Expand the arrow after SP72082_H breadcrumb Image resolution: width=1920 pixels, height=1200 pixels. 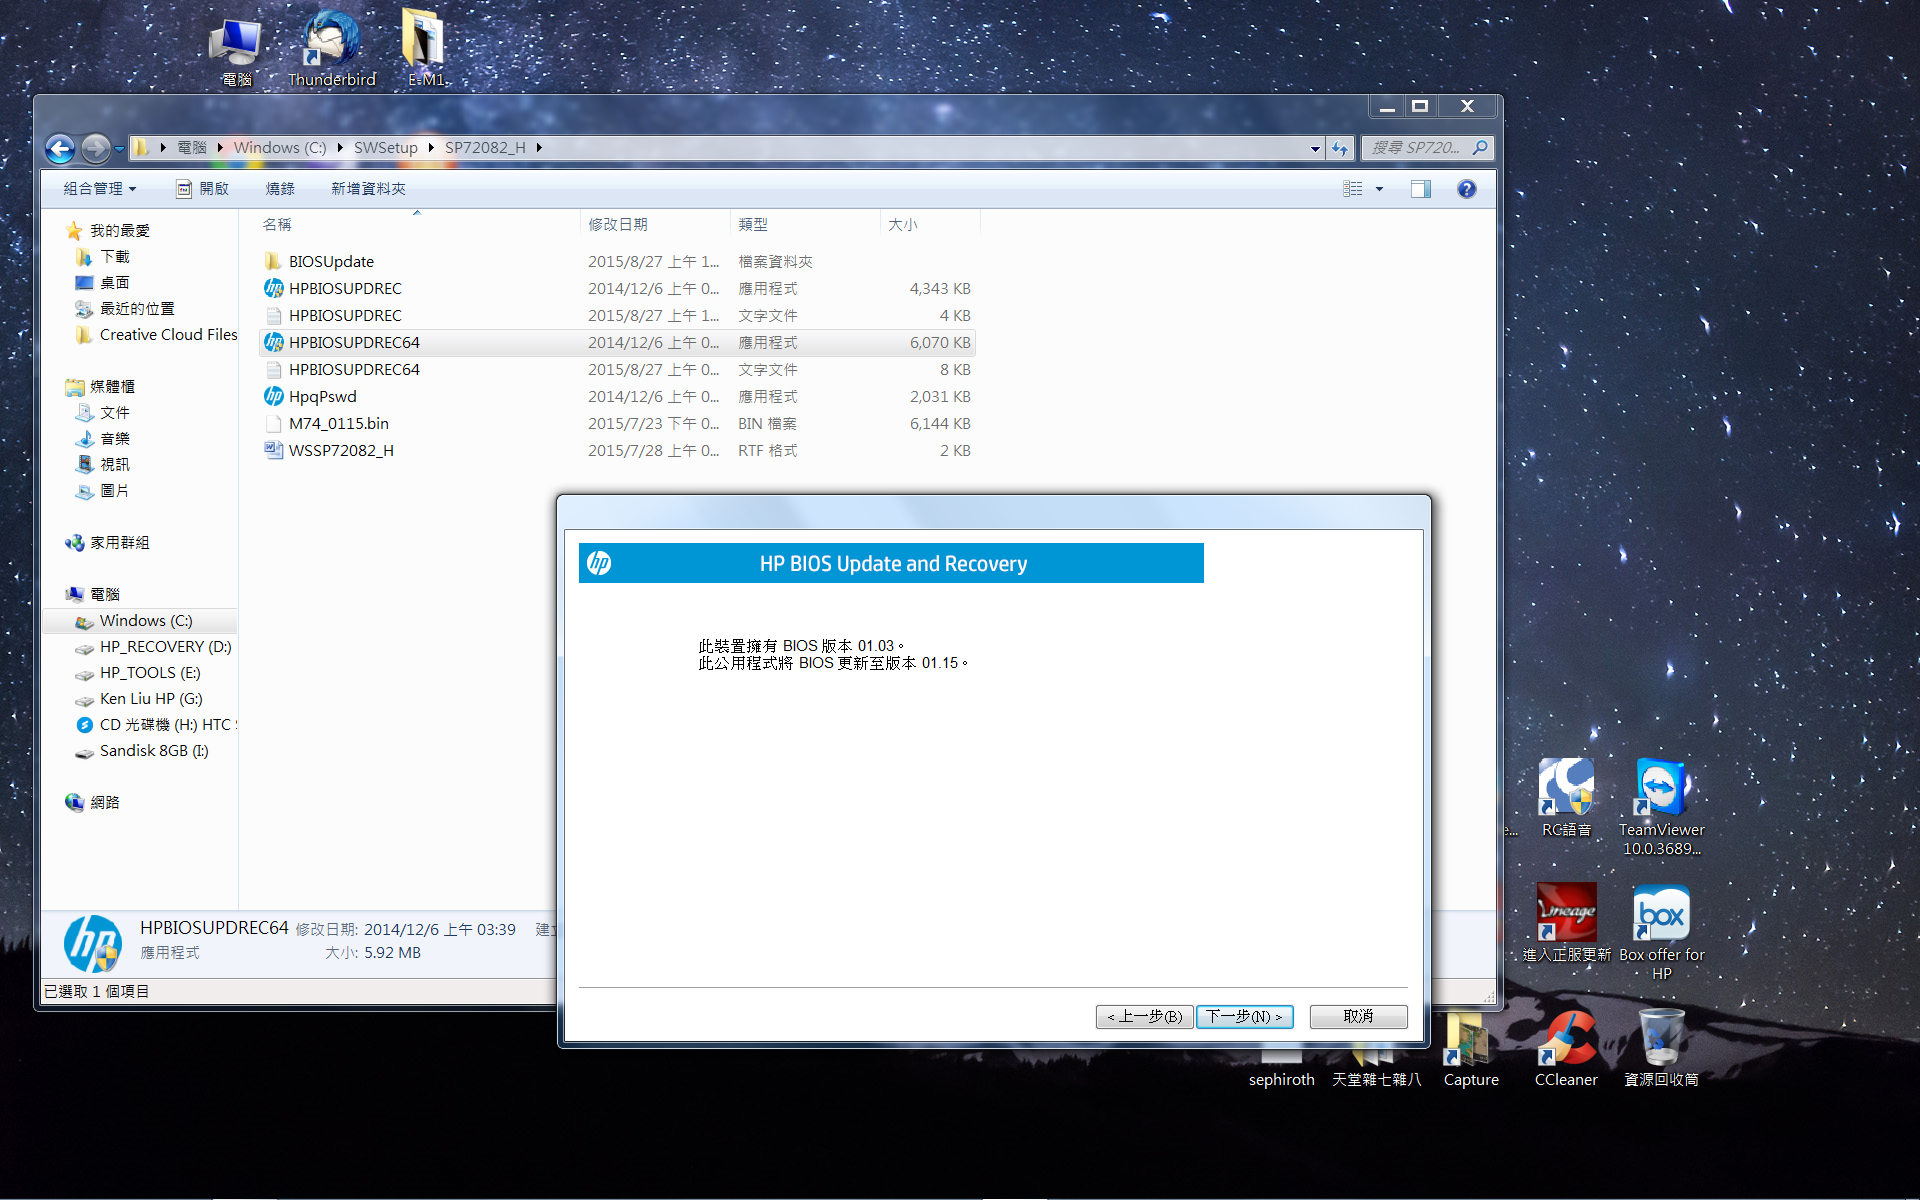point(539,148)
